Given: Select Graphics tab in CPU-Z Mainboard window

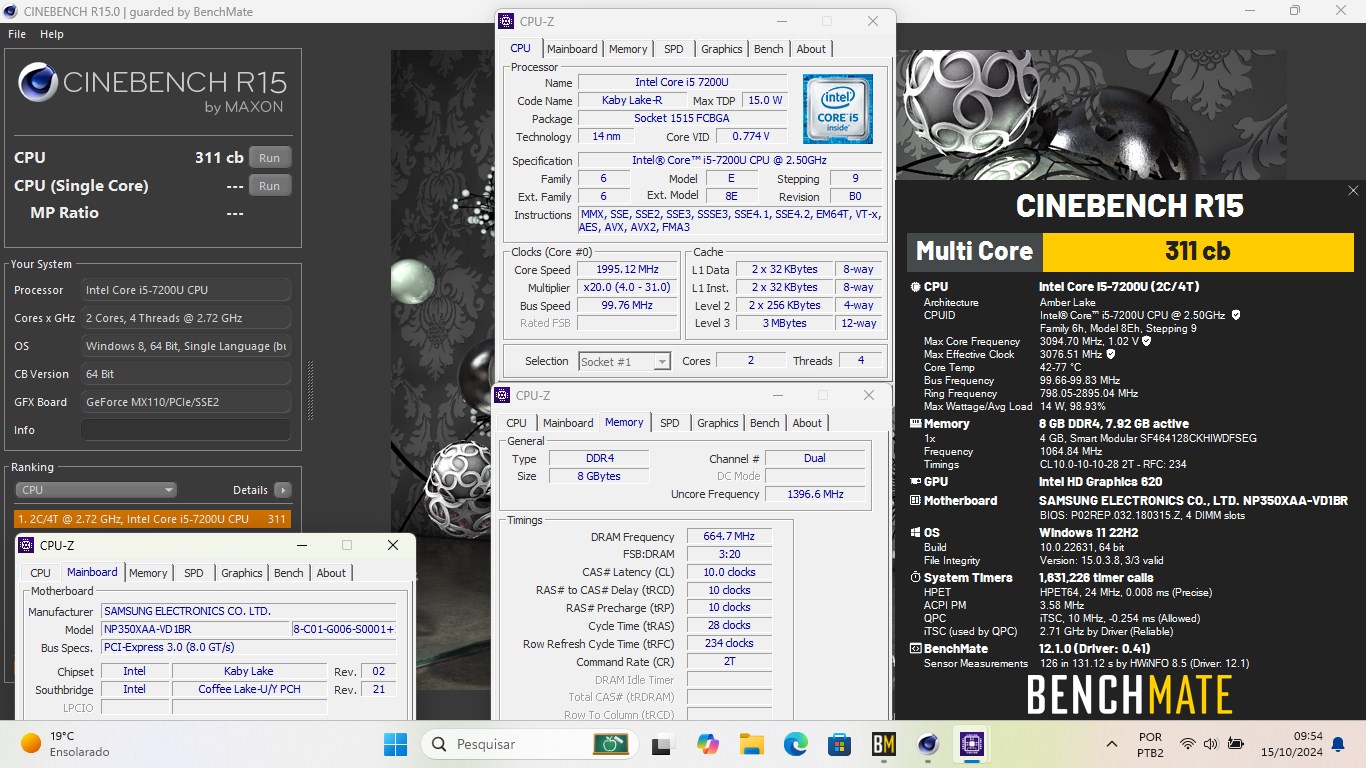Looking at the screenshot, I should [x=242, y=573].
